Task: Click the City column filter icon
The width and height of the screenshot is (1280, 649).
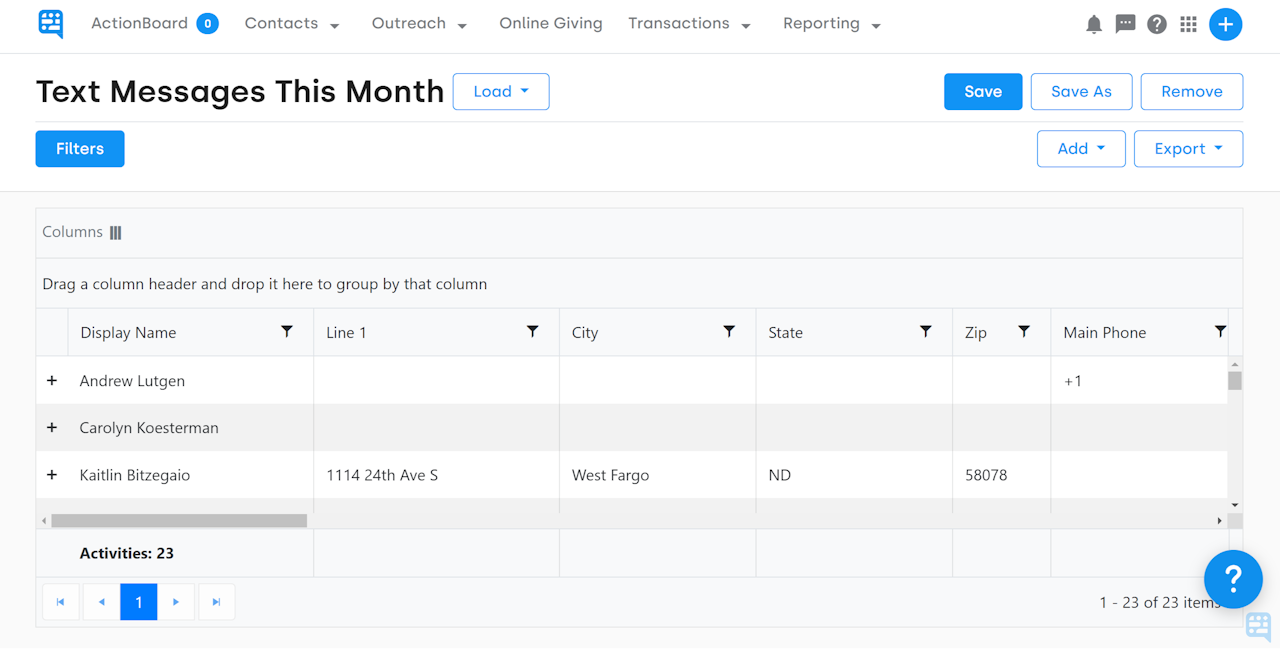Action: tap(729, 332)
